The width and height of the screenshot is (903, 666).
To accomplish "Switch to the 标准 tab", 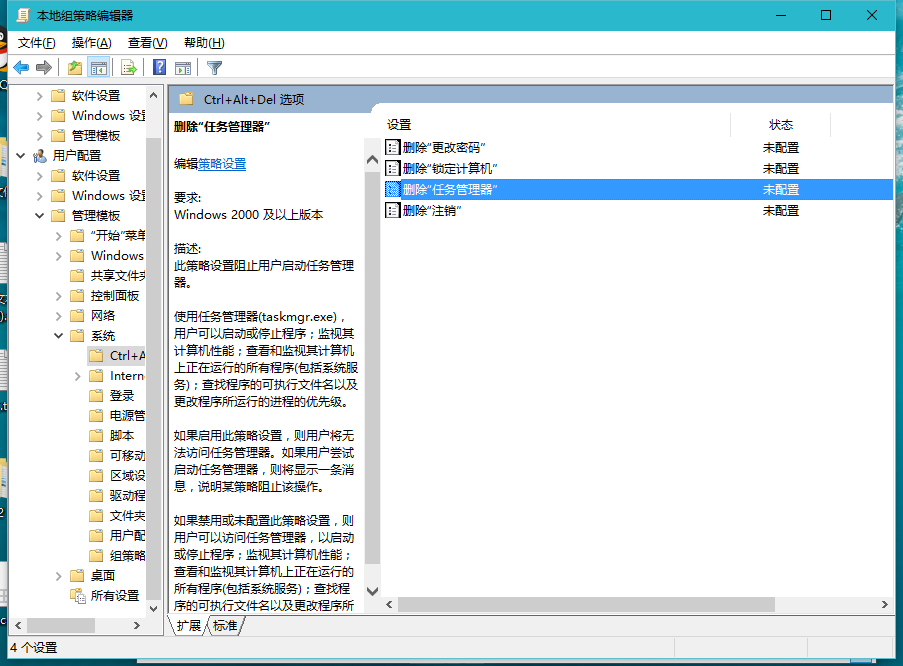I will [226, 625].
